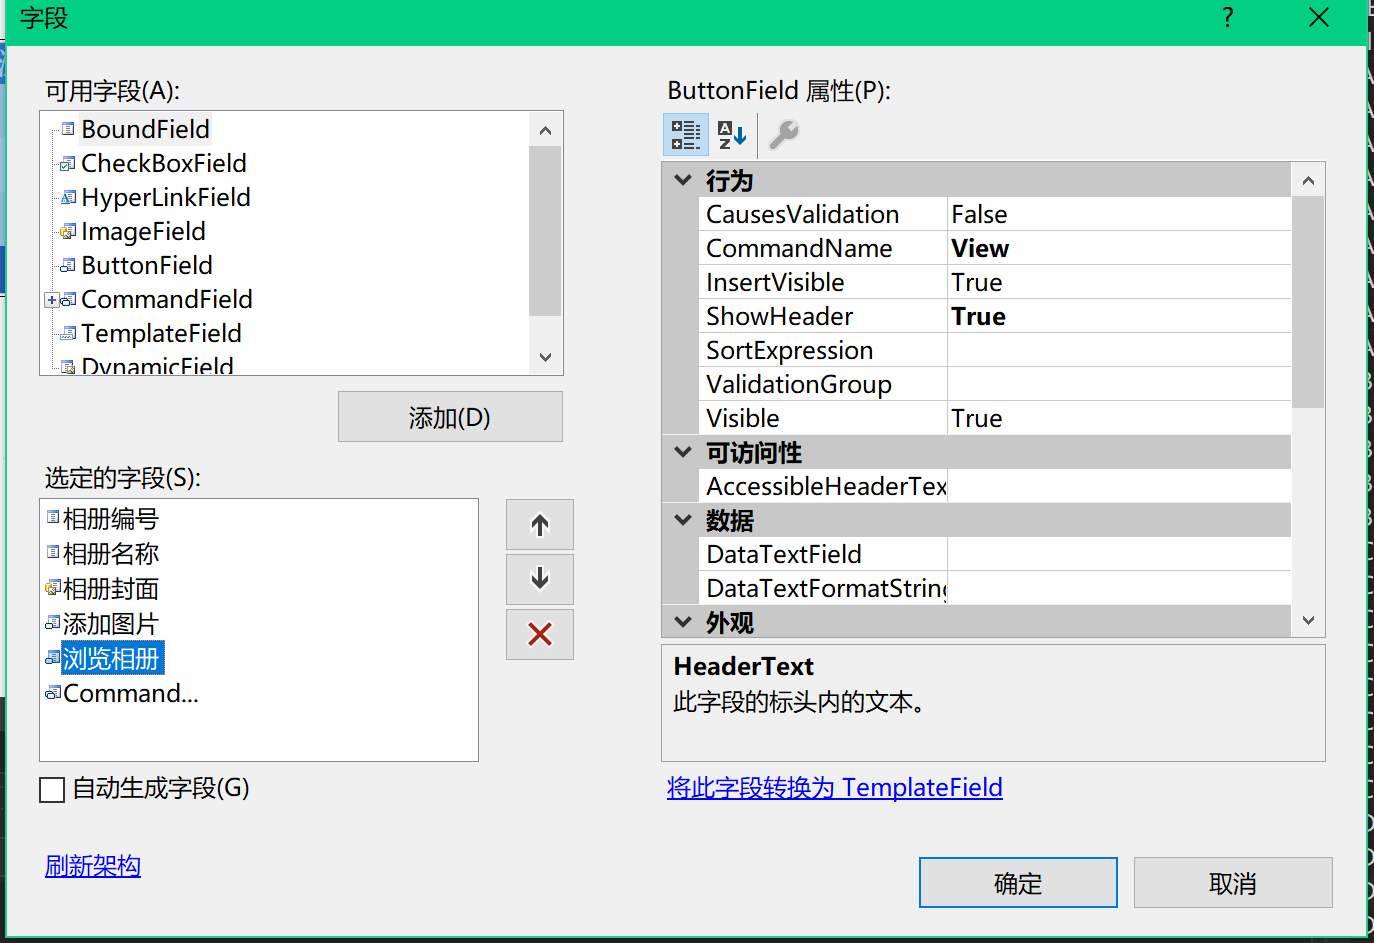The image size is (1374, 943).
Task: Collapse the 可访问性 property category
Action: 683,452
